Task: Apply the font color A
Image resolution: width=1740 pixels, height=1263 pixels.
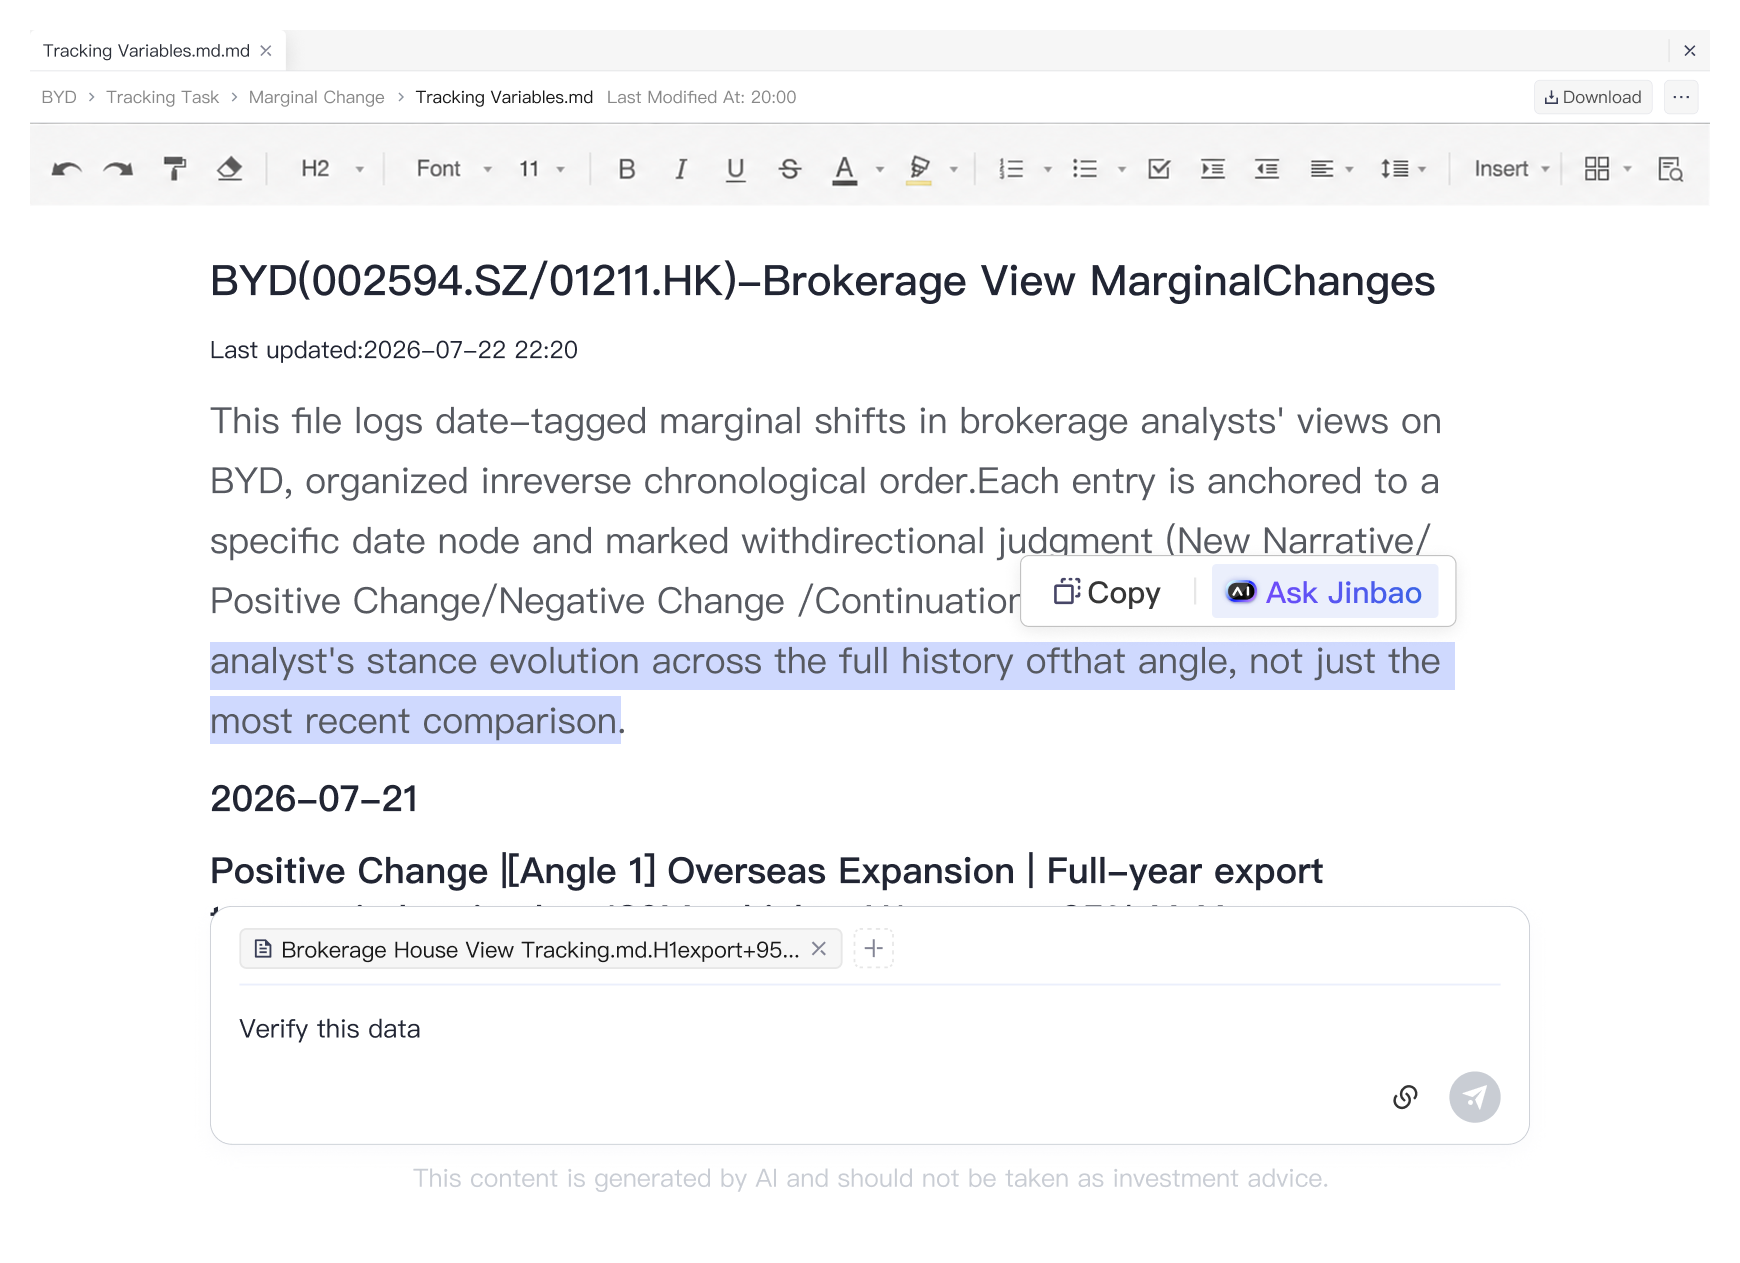Action: (x=845, y=170)
